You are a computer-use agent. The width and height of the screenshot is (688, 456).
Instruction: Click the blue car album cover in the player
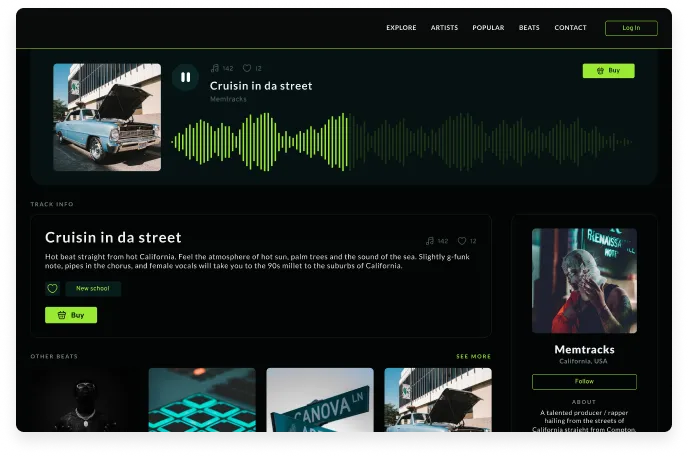click(107, 117)
